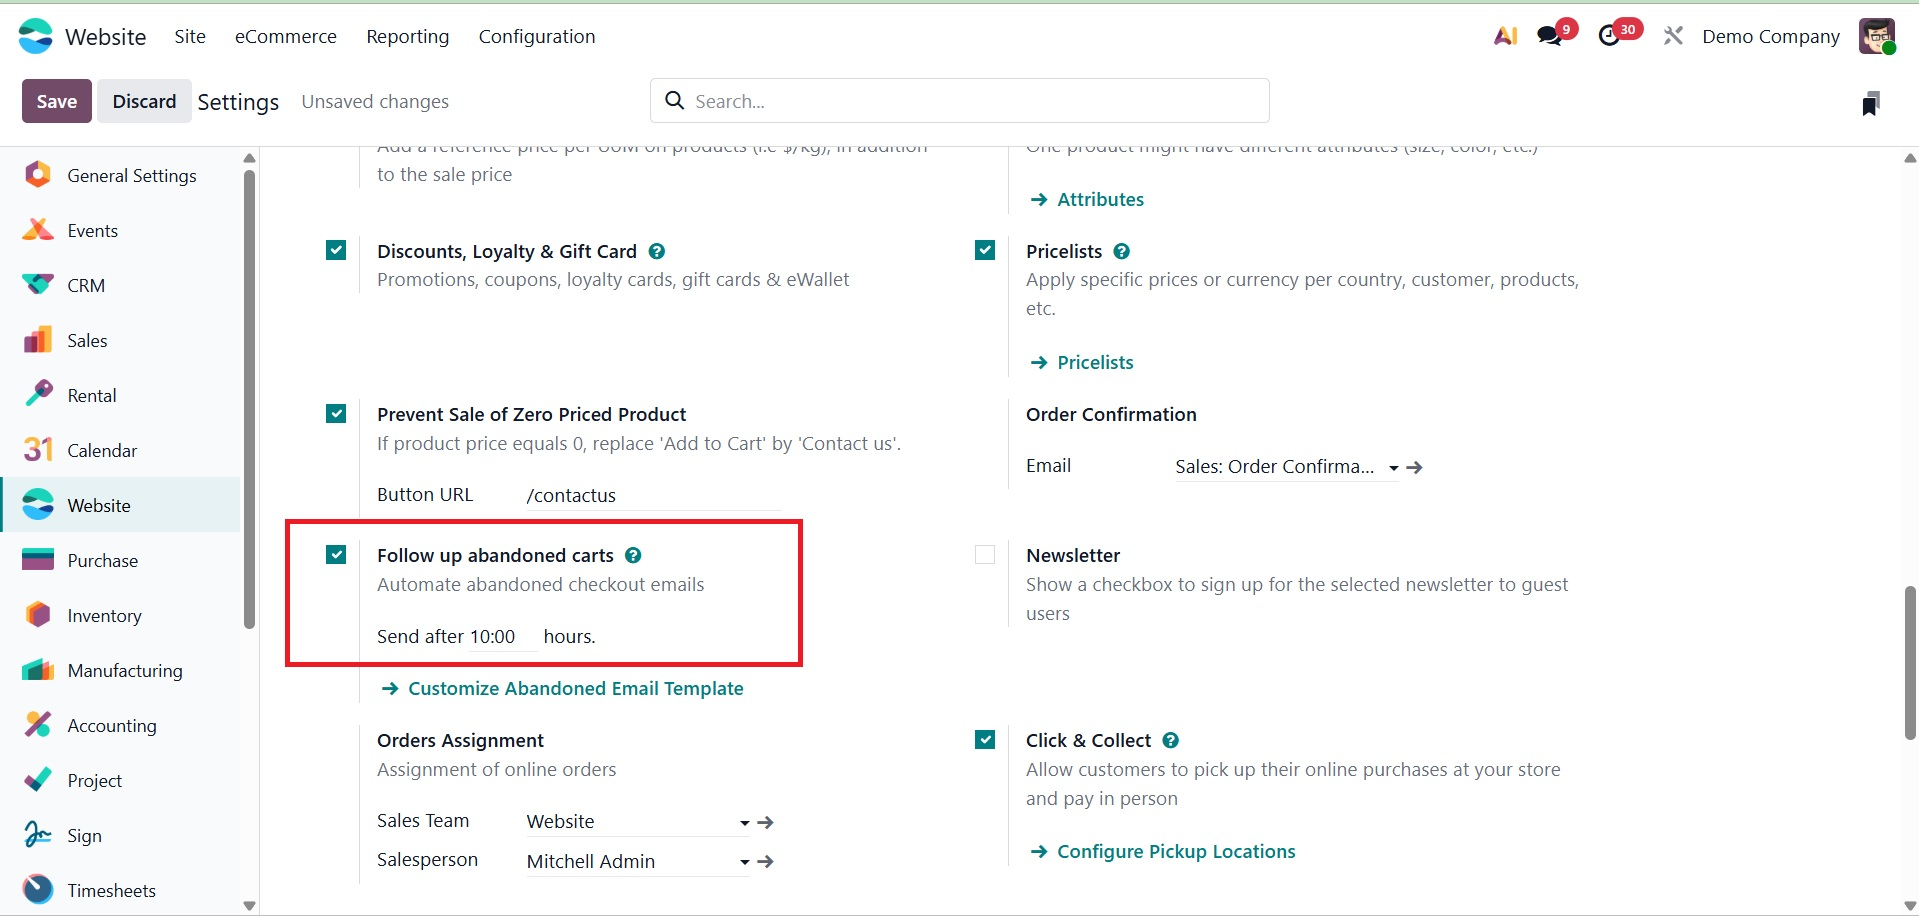The image size is (1919, 916).
Task: Open the Order Confirmation Email dropdown
Action: point(1393,467)
